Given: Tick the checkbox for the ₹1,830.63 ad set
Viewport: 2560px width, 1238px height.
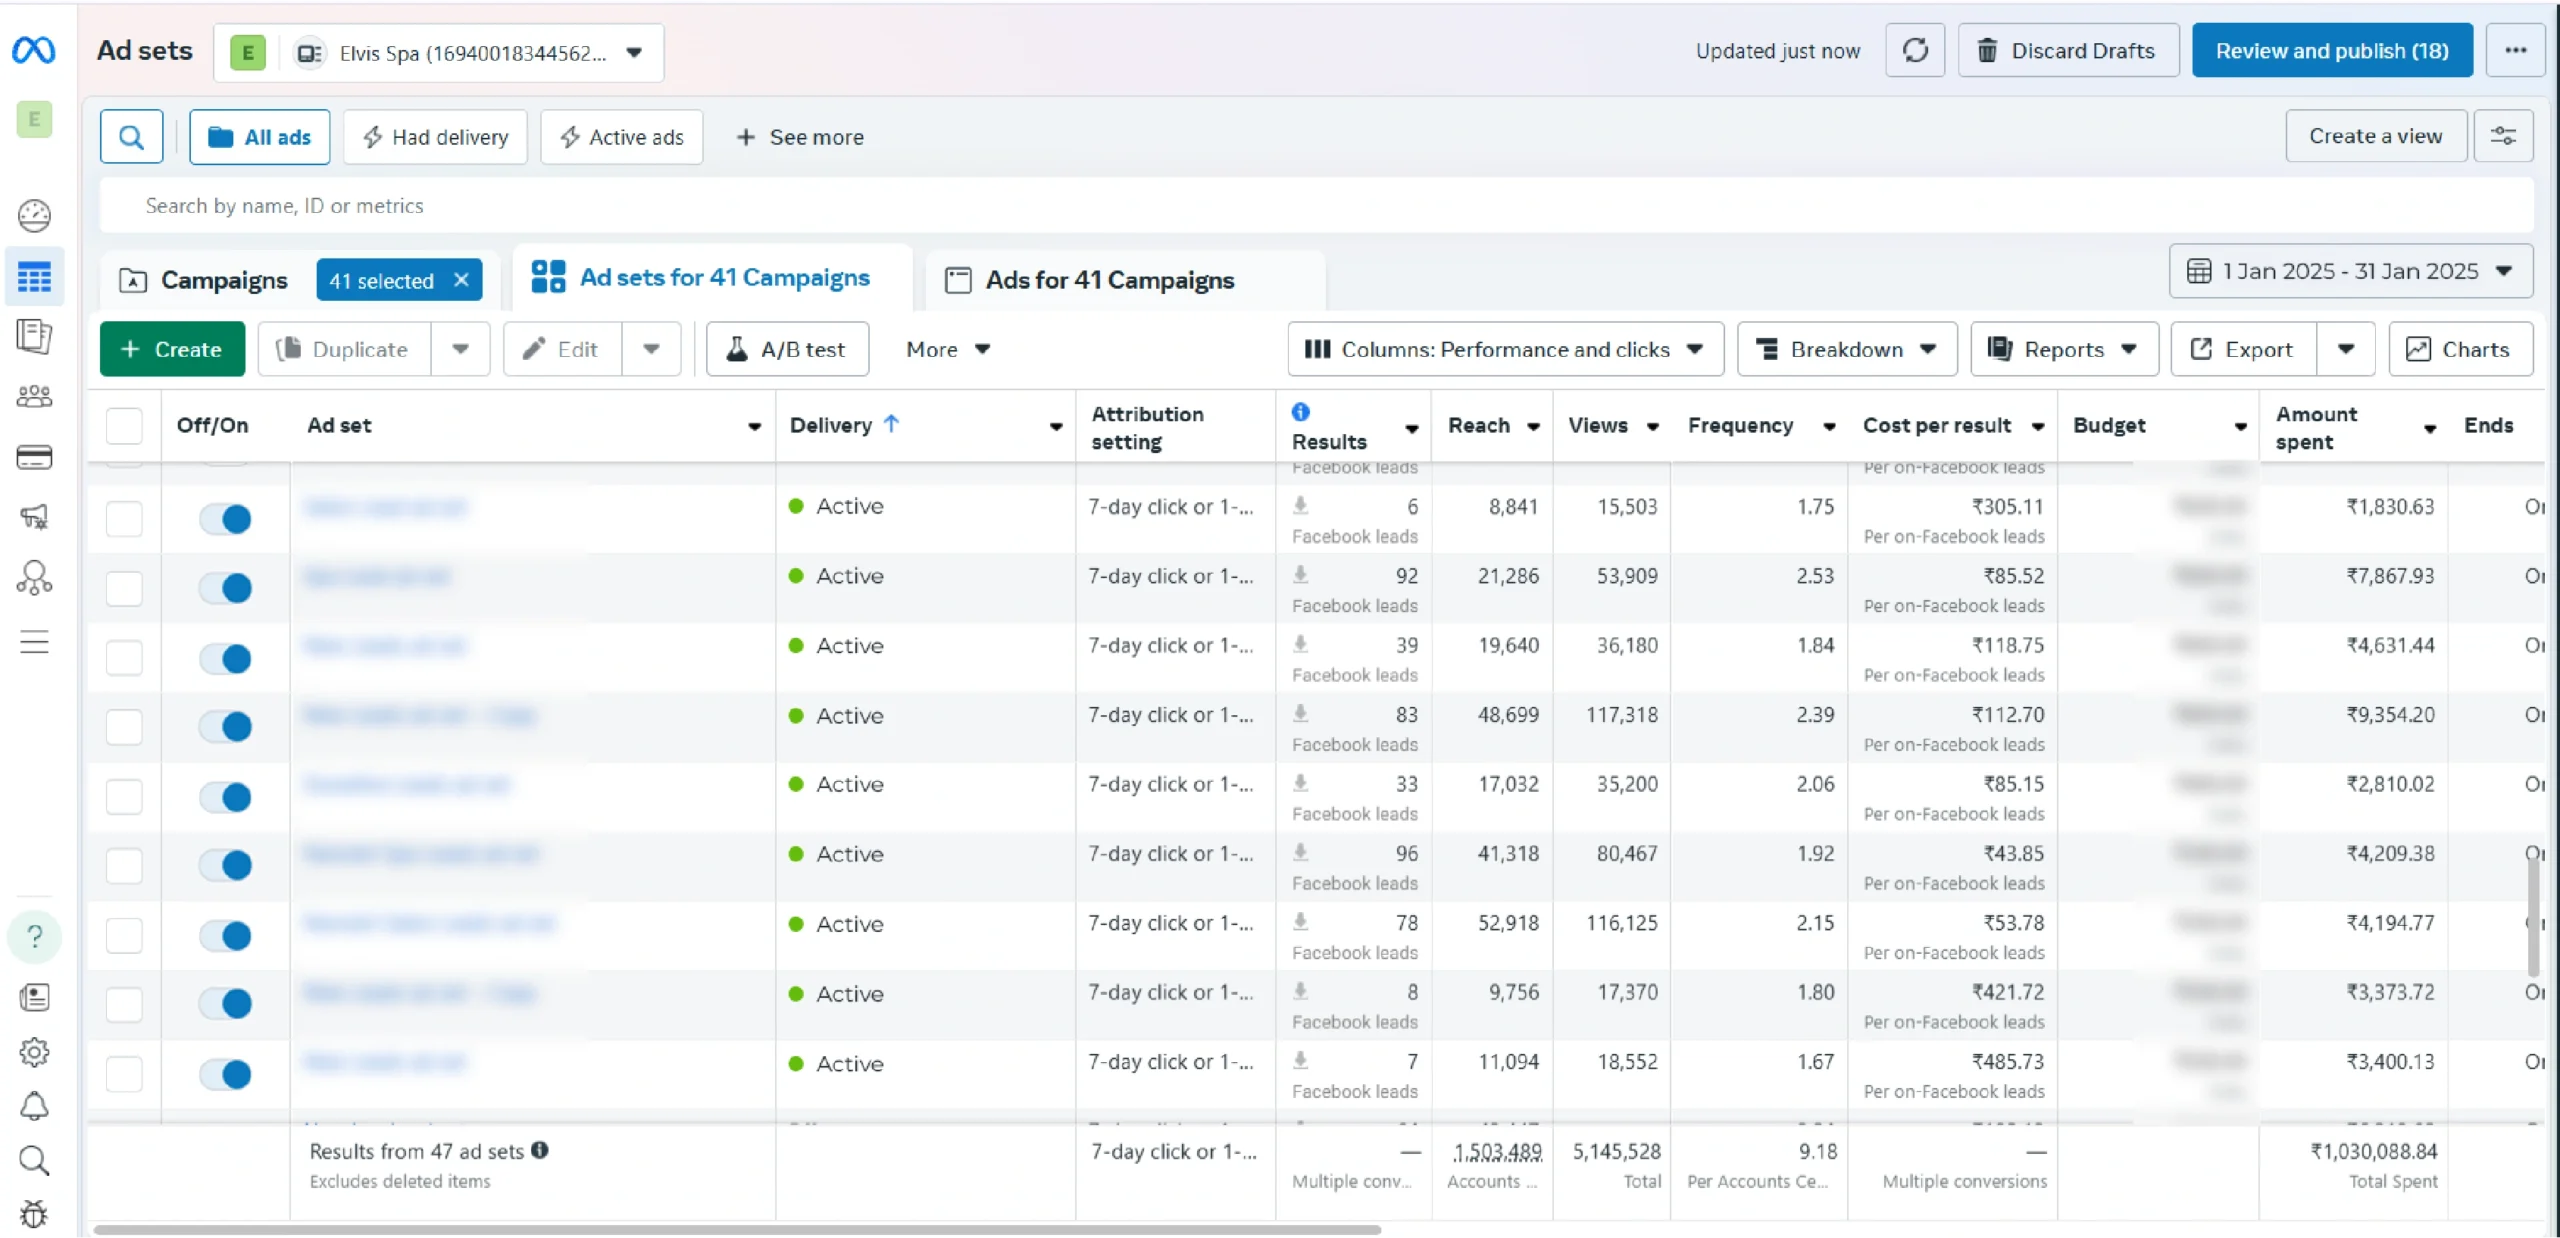Looking at the screenshot, I should [x=124, y=519].
